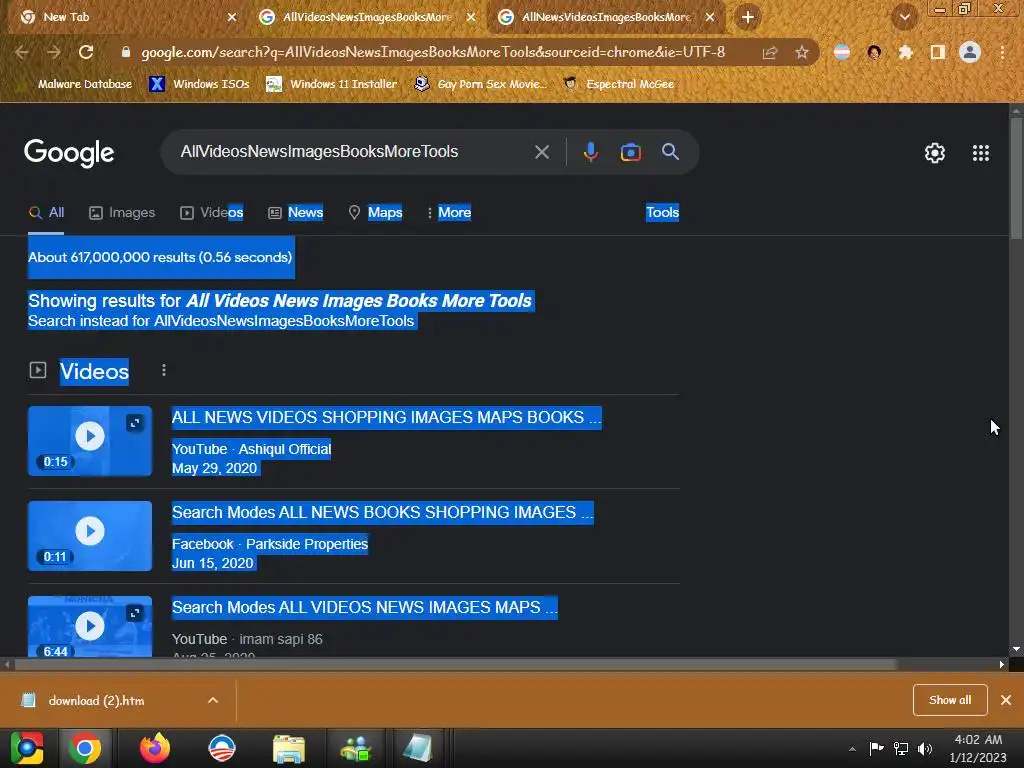Open the share this page icon in address bar
Viewport: 1024px width, 768px height.
click(770, 52)
